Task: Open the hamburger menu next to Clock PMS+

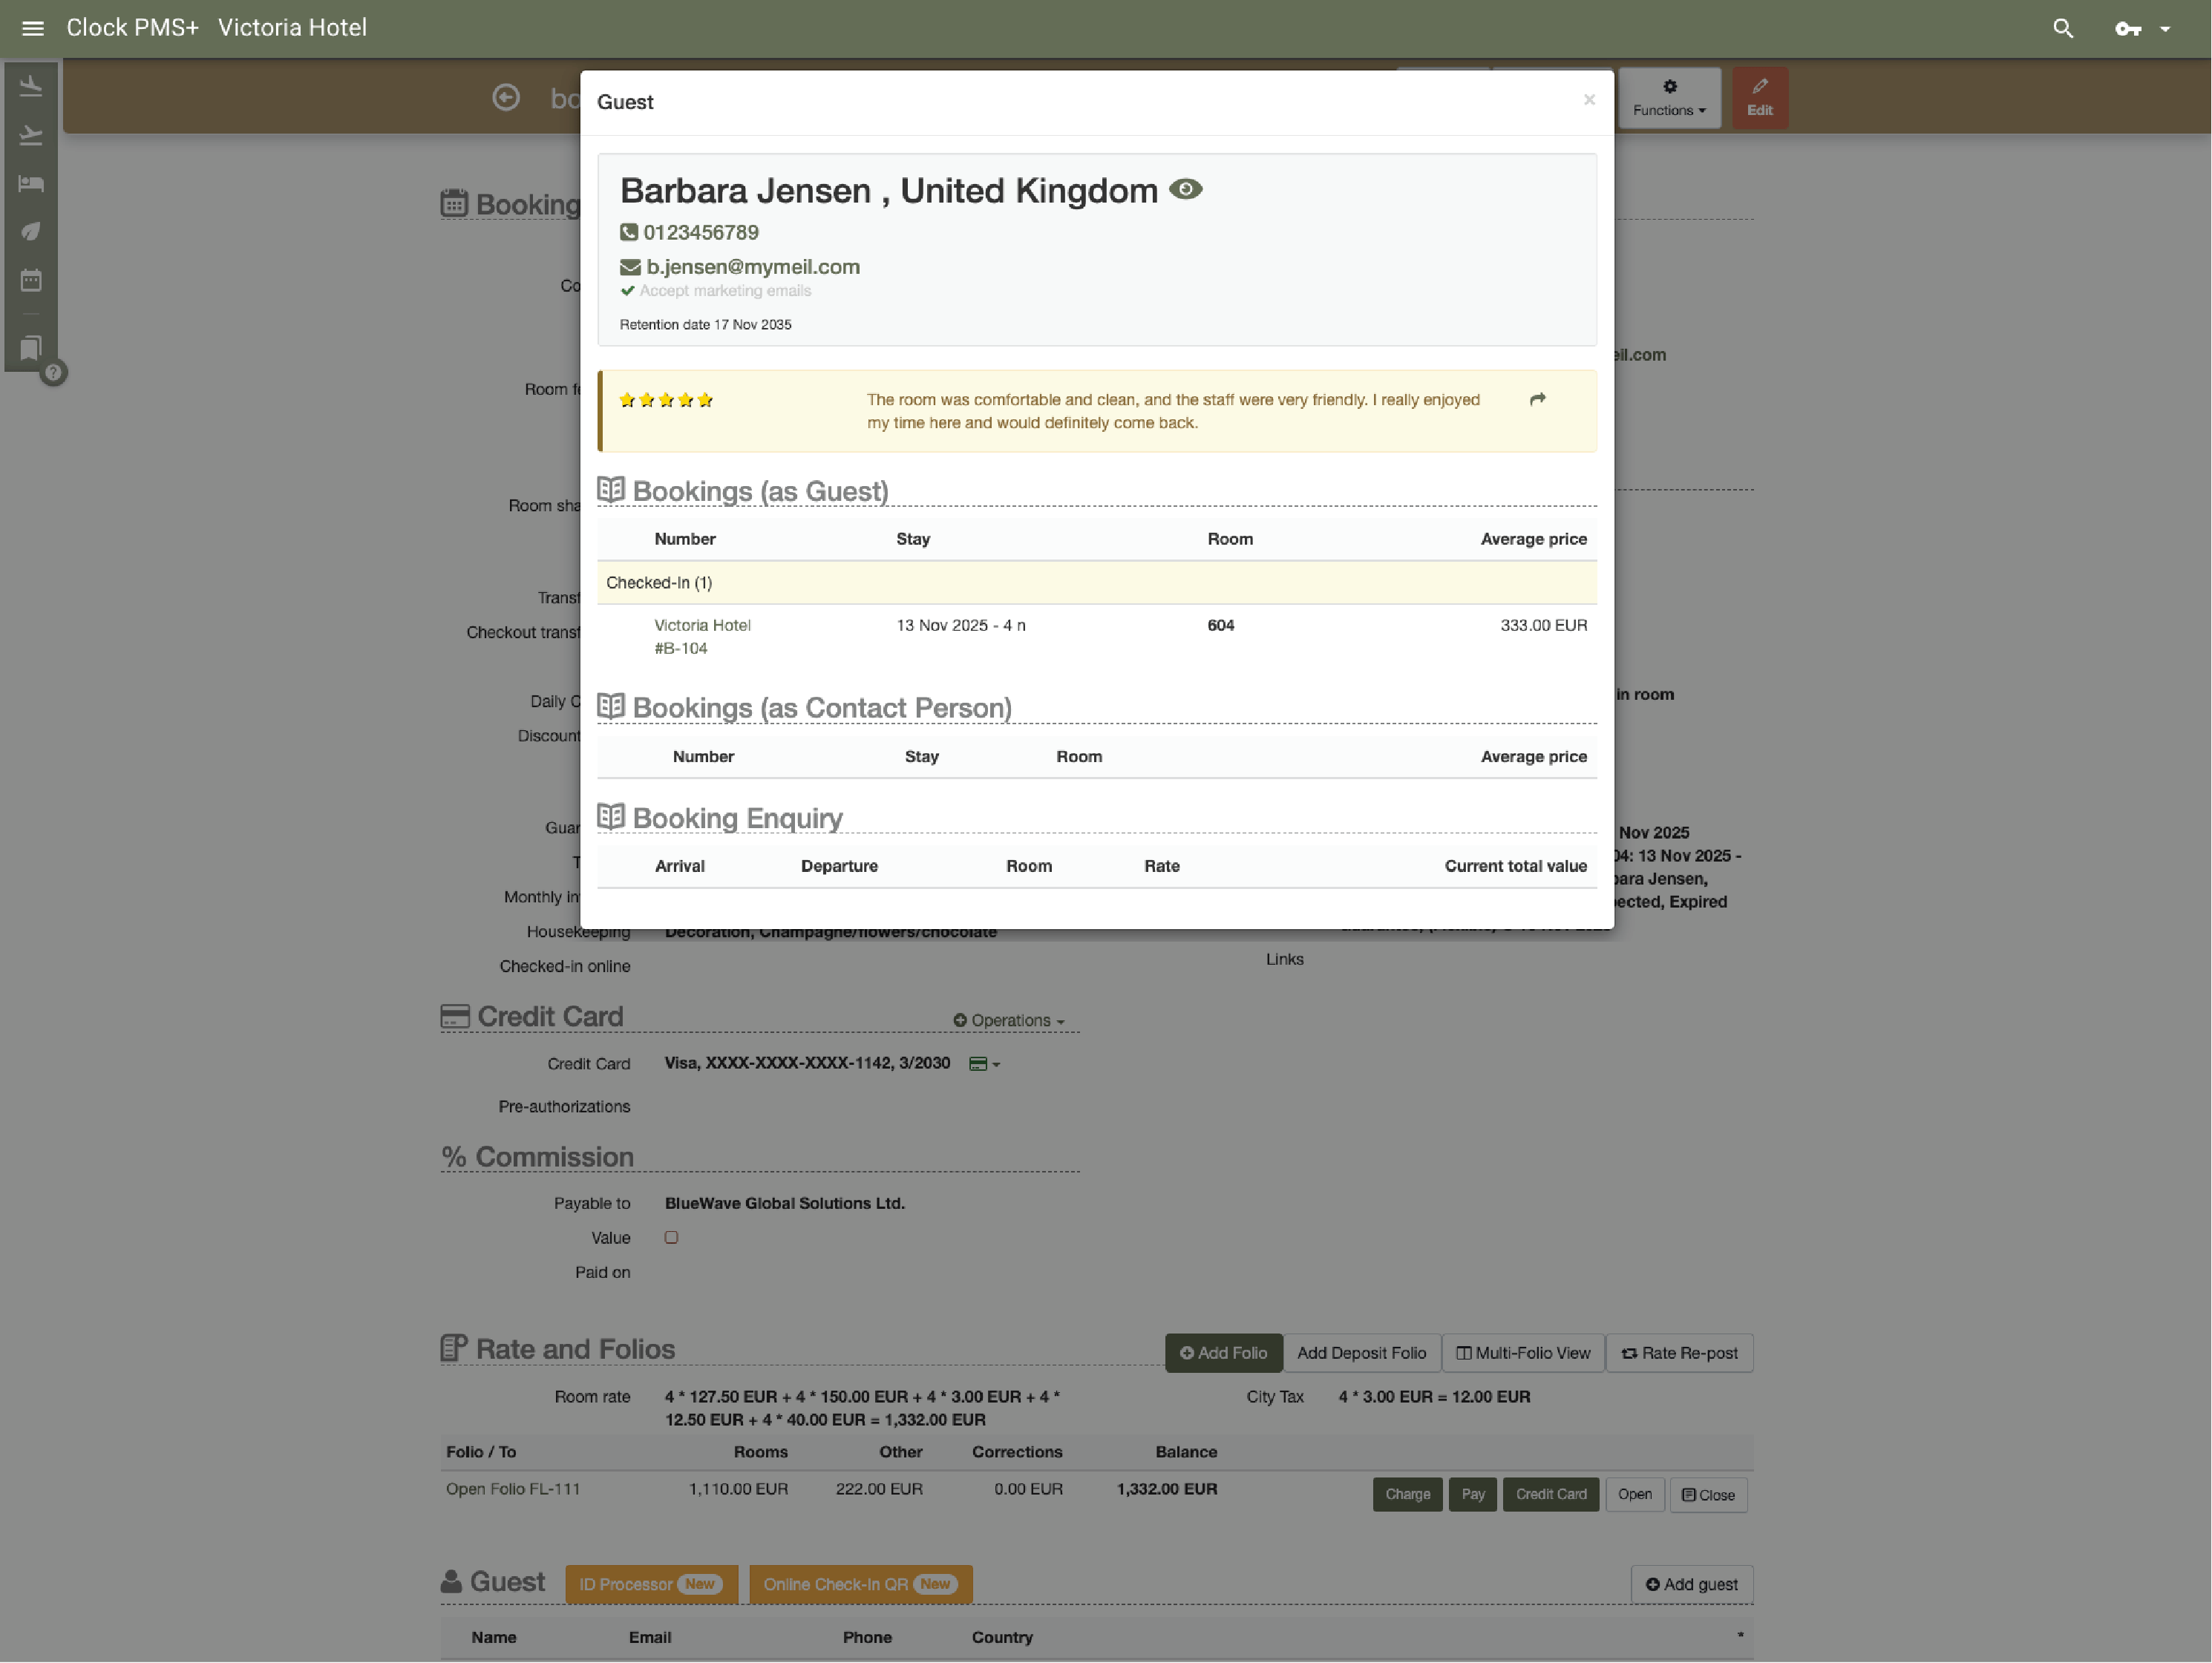Action: tap(32, 27)
